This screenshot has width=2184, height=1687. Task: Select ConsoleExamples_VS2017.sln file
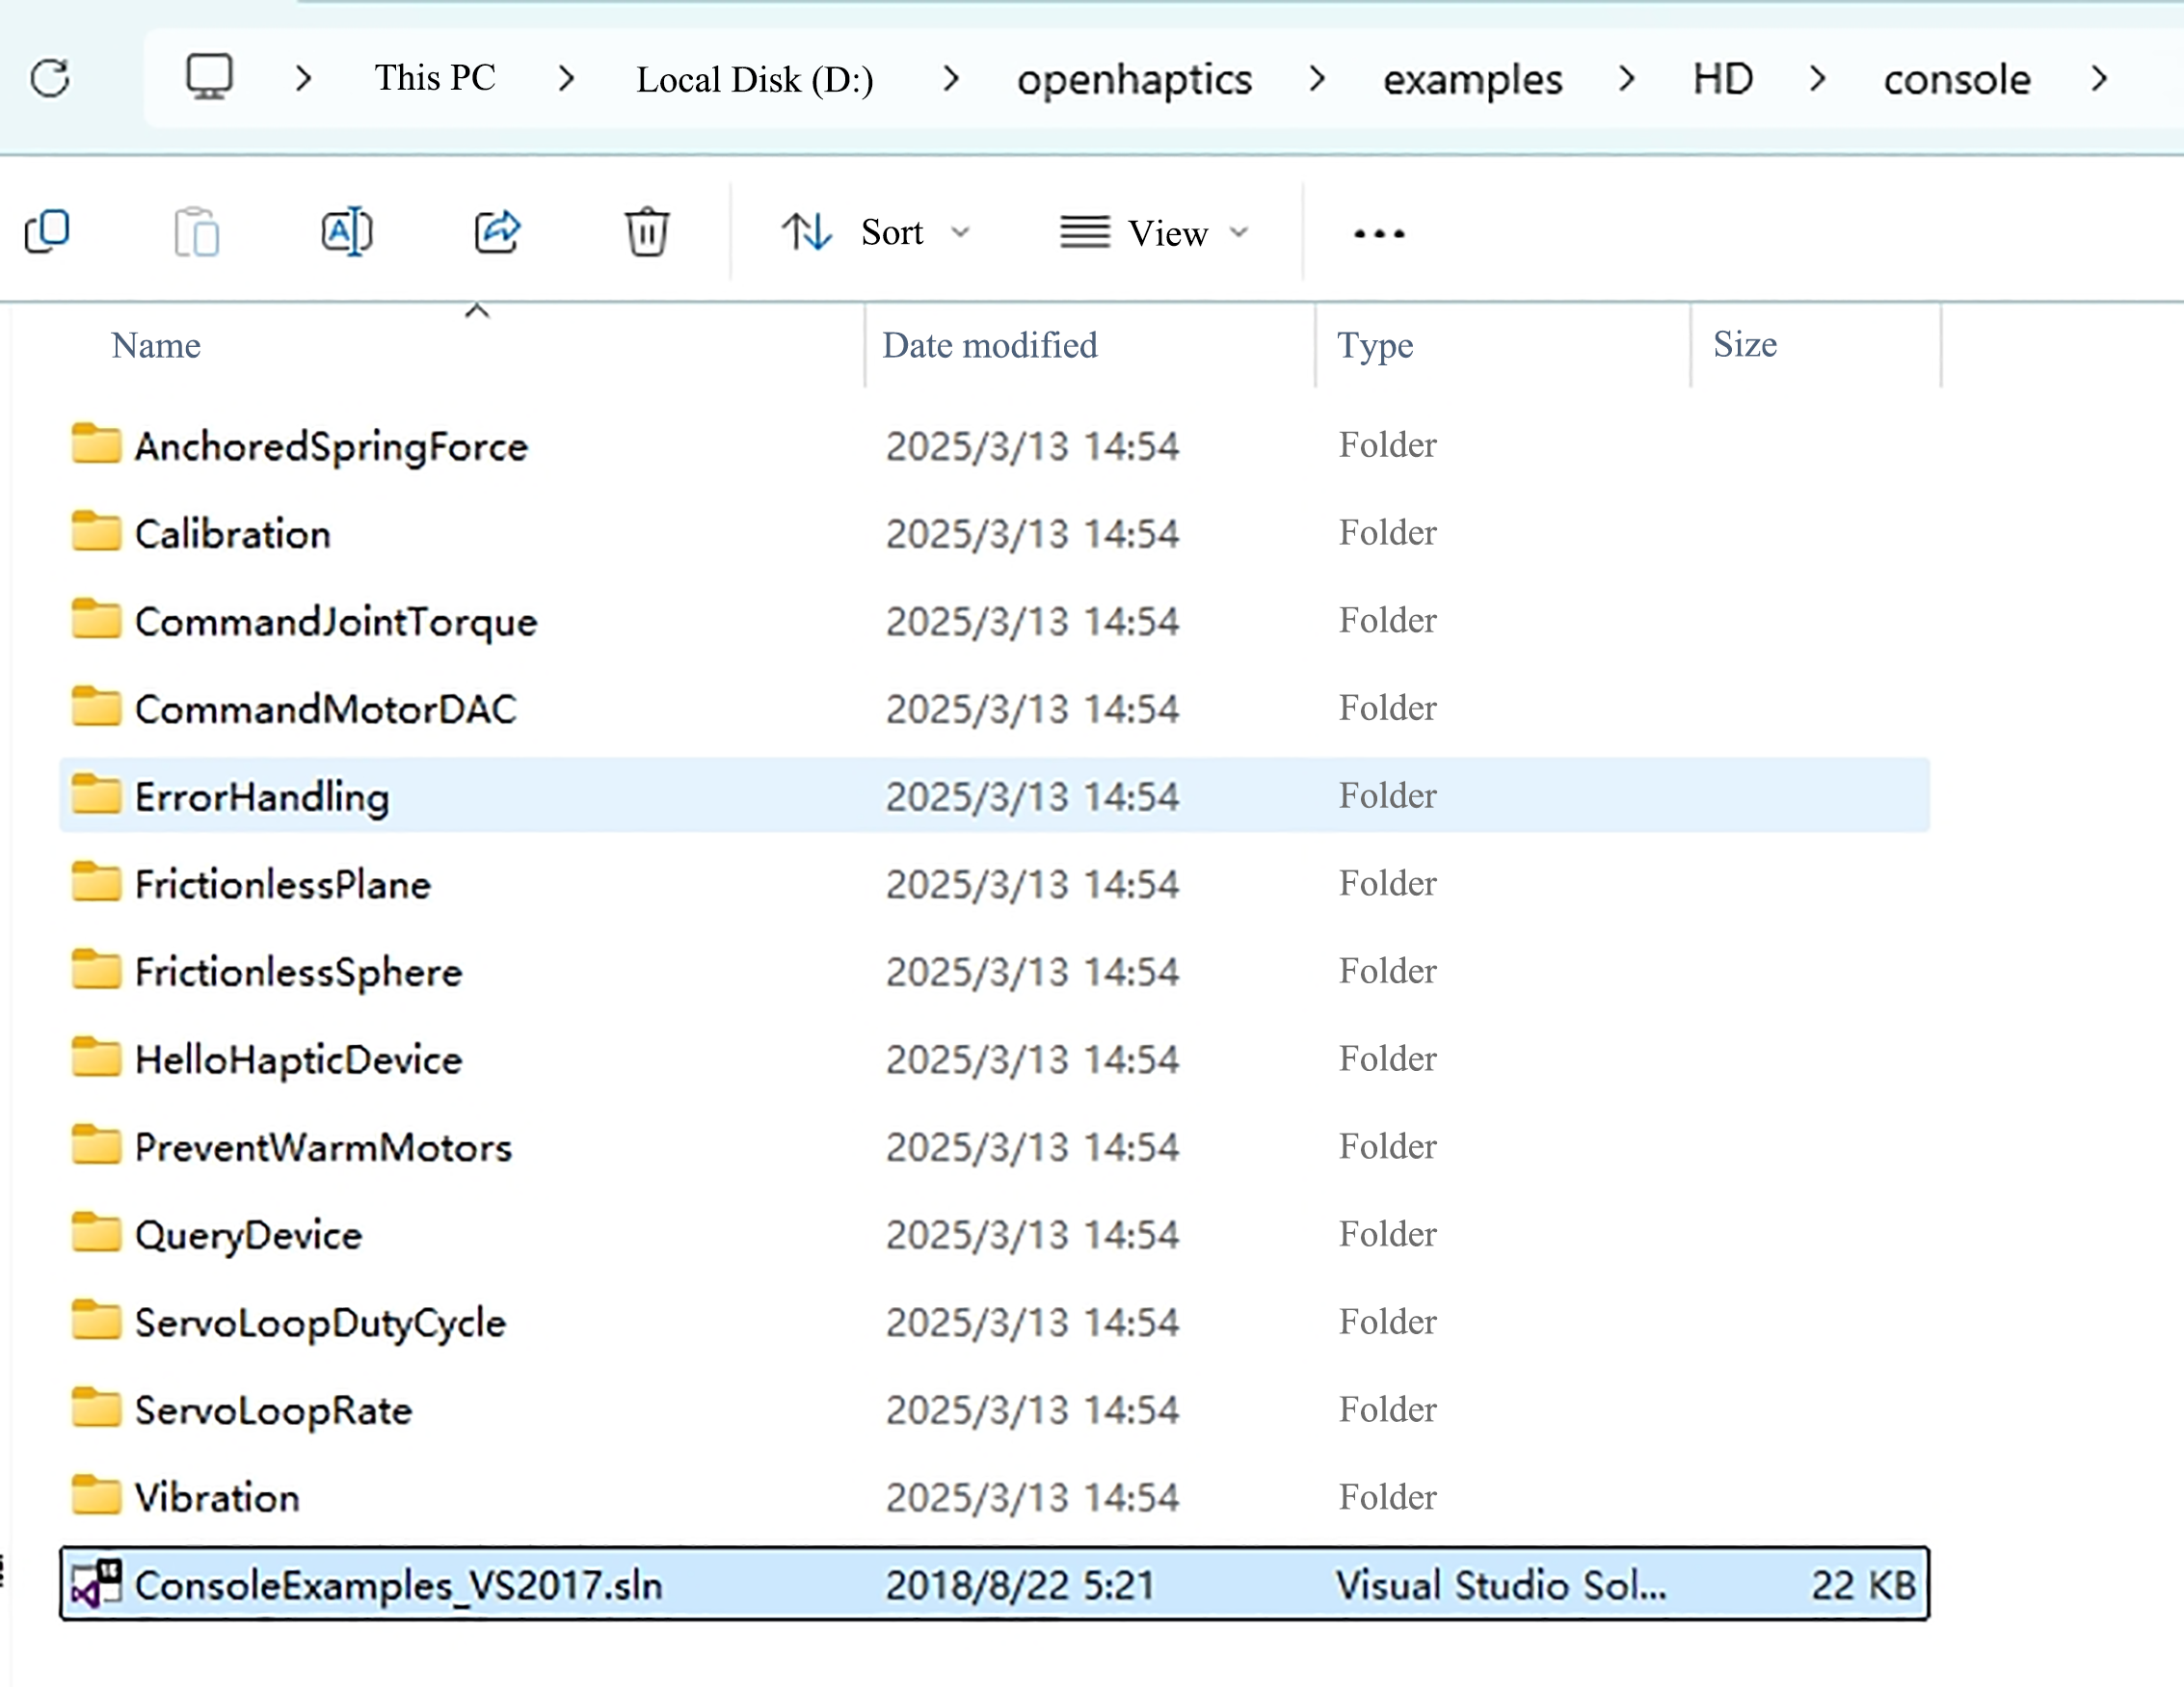[398, 1585]
